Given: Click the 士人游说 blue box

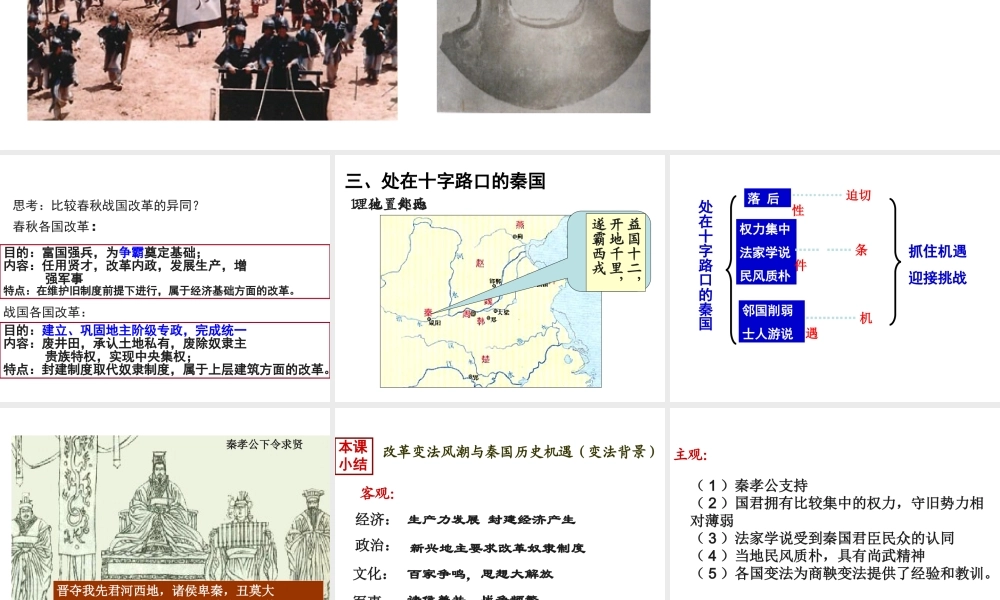Looking at the screenshot, I should pos(770,333).
